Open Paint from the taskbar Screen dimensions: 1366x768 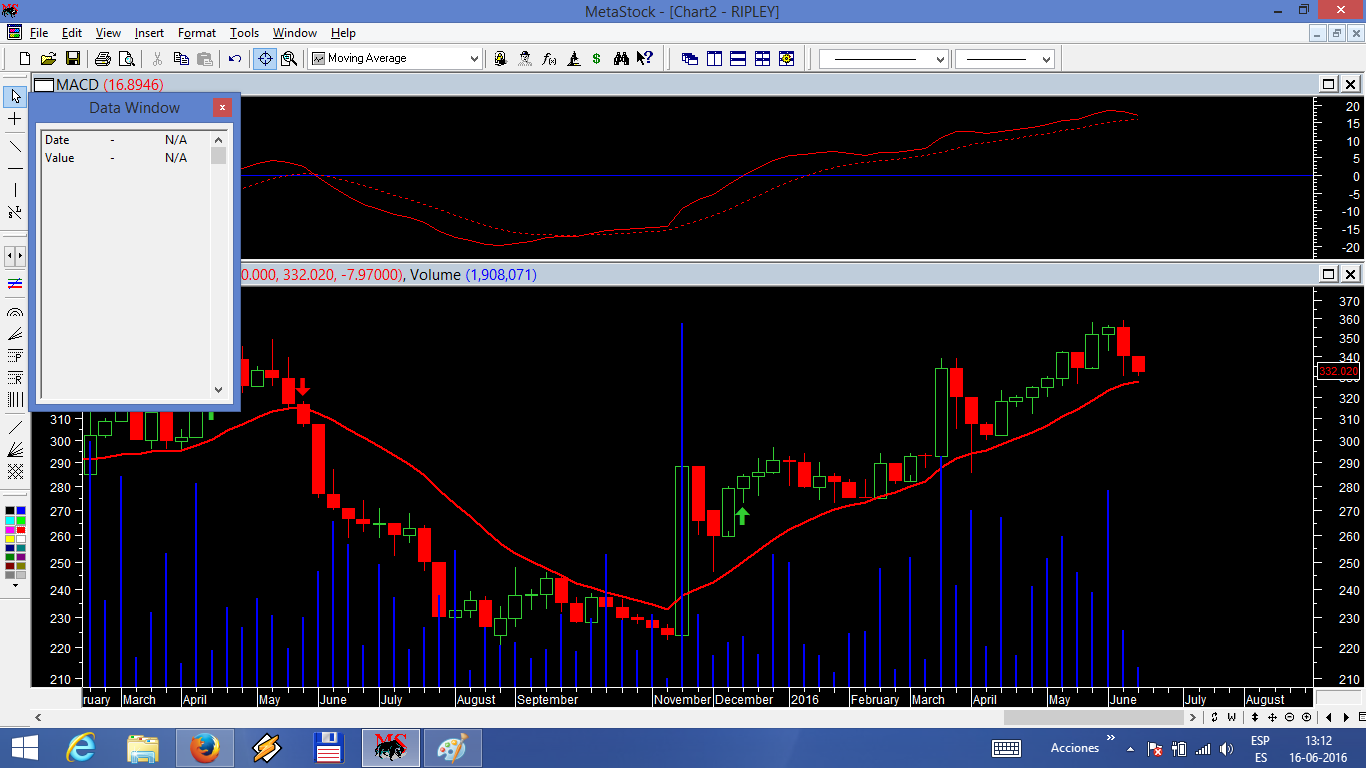pos(453,748)
